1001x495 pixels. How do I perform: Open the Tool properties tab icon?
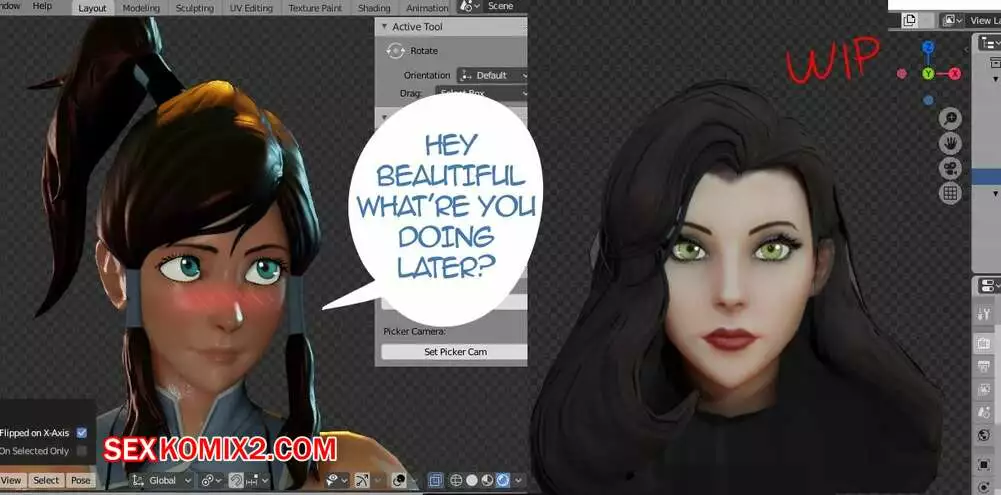coord(984,315)
